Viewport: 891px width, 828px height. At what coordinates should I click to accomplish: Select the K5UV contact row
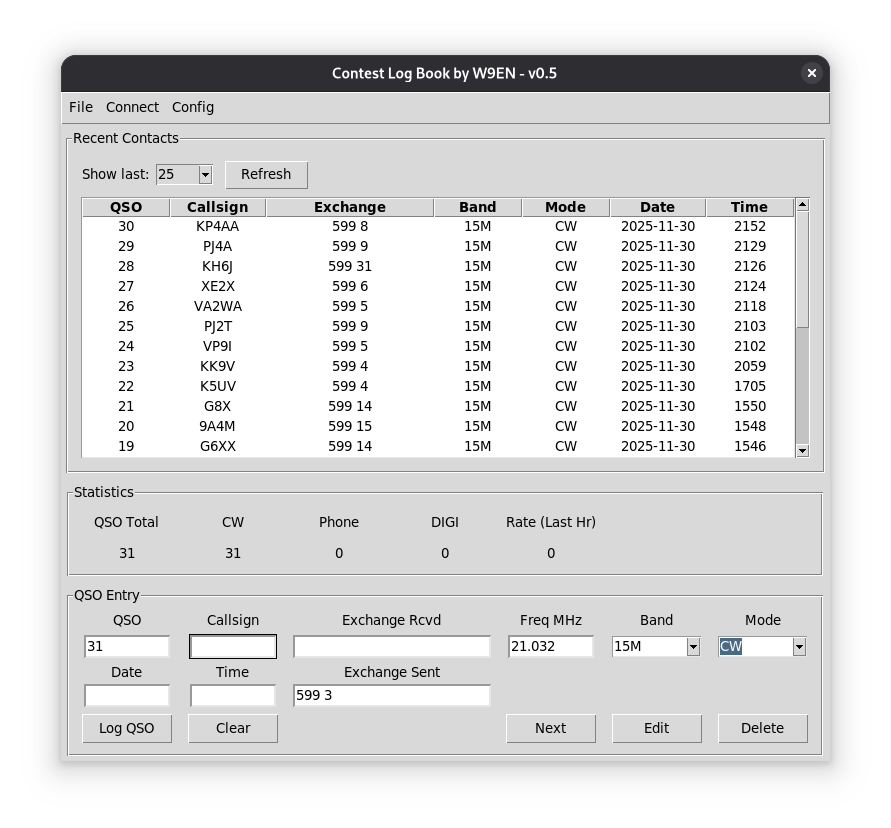click(438, 386)
